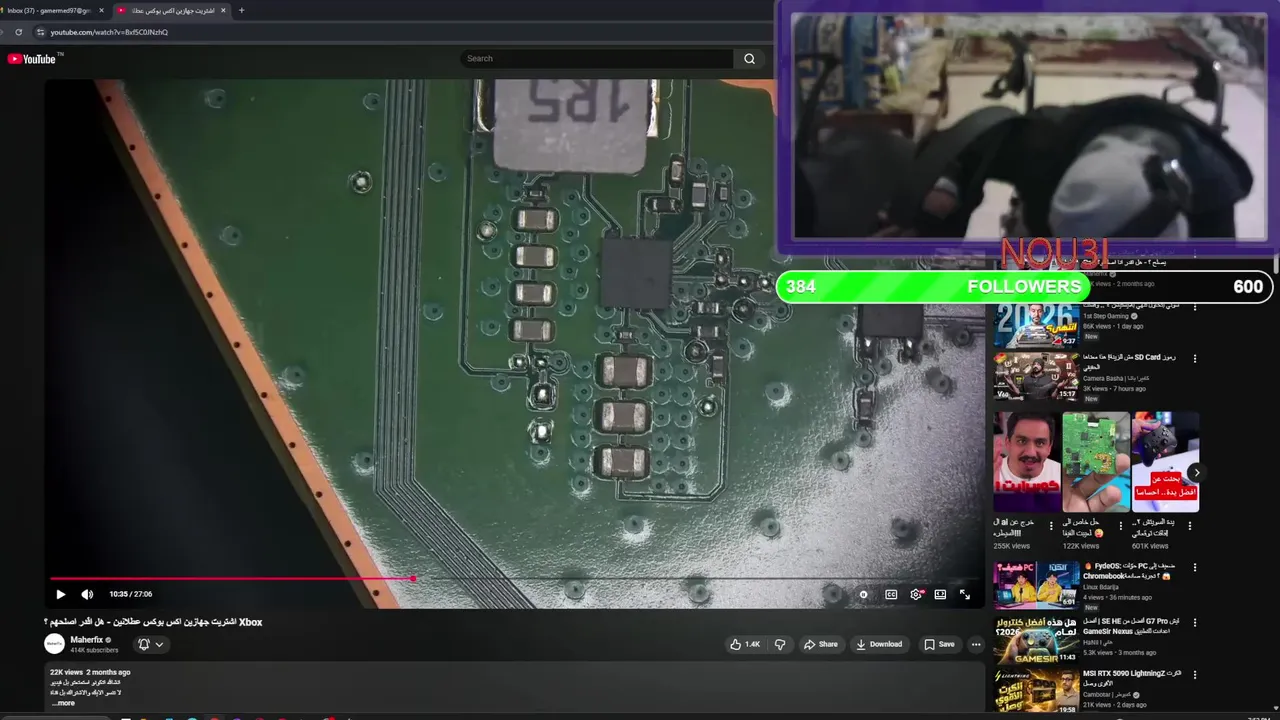The image size is (1280, 720).
Task: Click '414K subscribers' text
Action: tap(94, 650)
